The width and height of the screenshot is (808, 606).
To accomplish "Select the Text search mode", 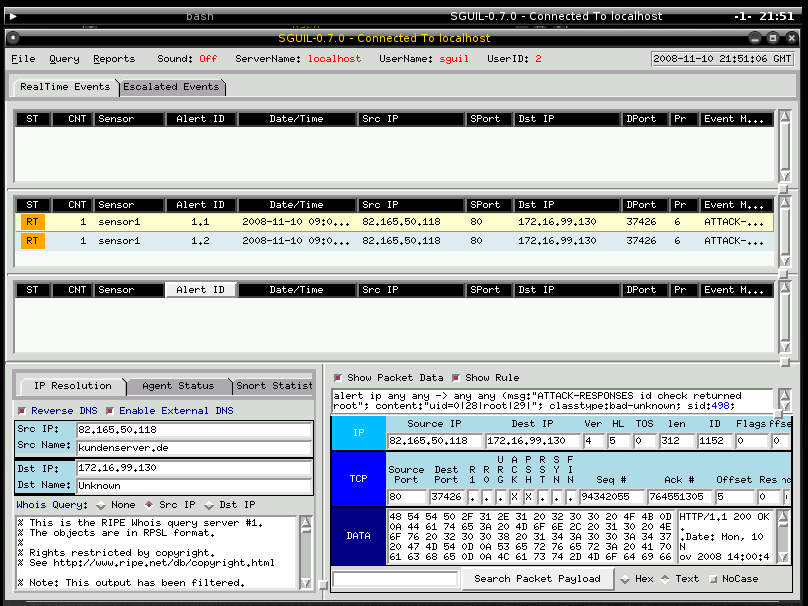I will click(680, 579).
